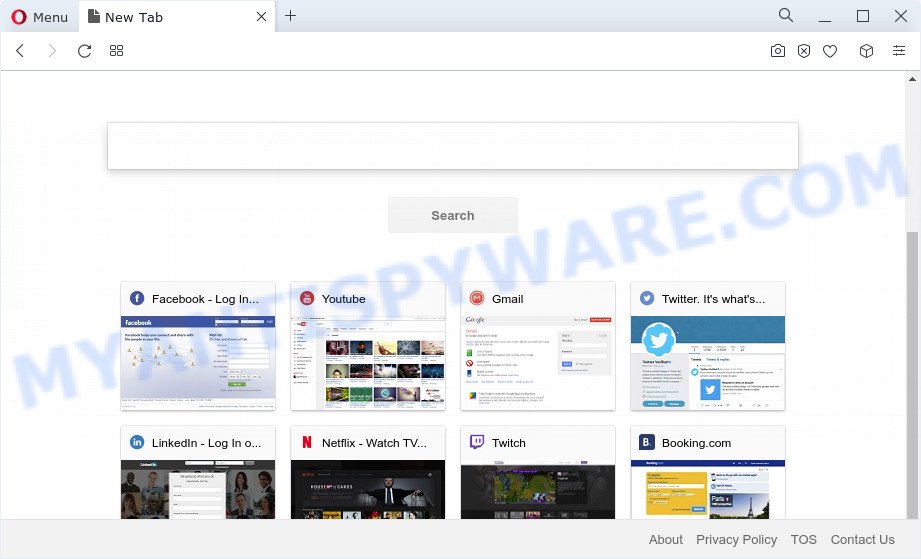921x559 pixels.
Task: Go back with the back arrow
Action: [x=20, y=50]
